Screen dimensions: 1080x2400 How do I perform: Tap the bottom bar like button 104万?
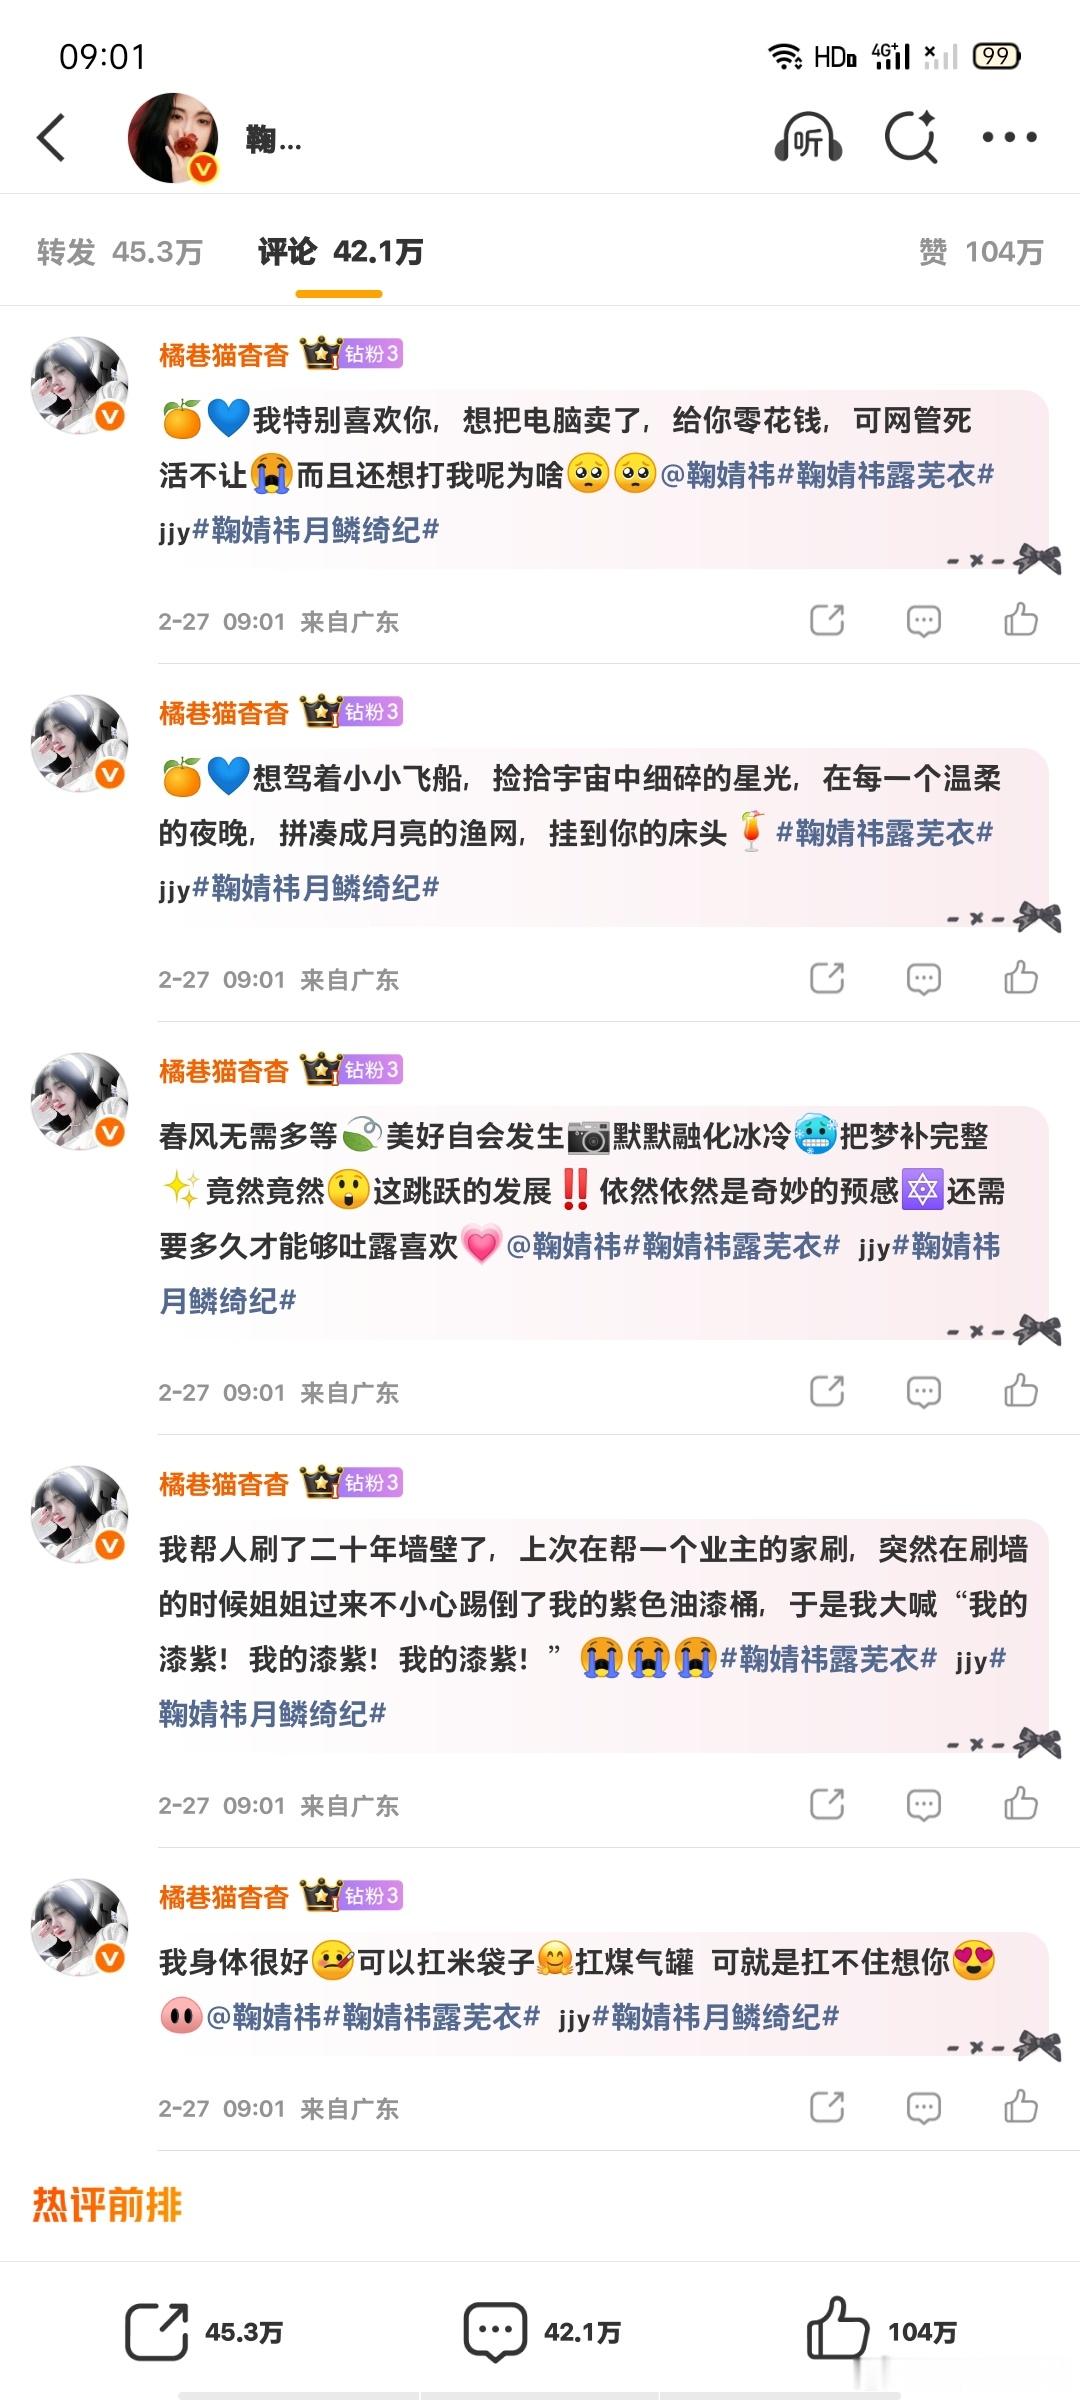[881, 2331]
